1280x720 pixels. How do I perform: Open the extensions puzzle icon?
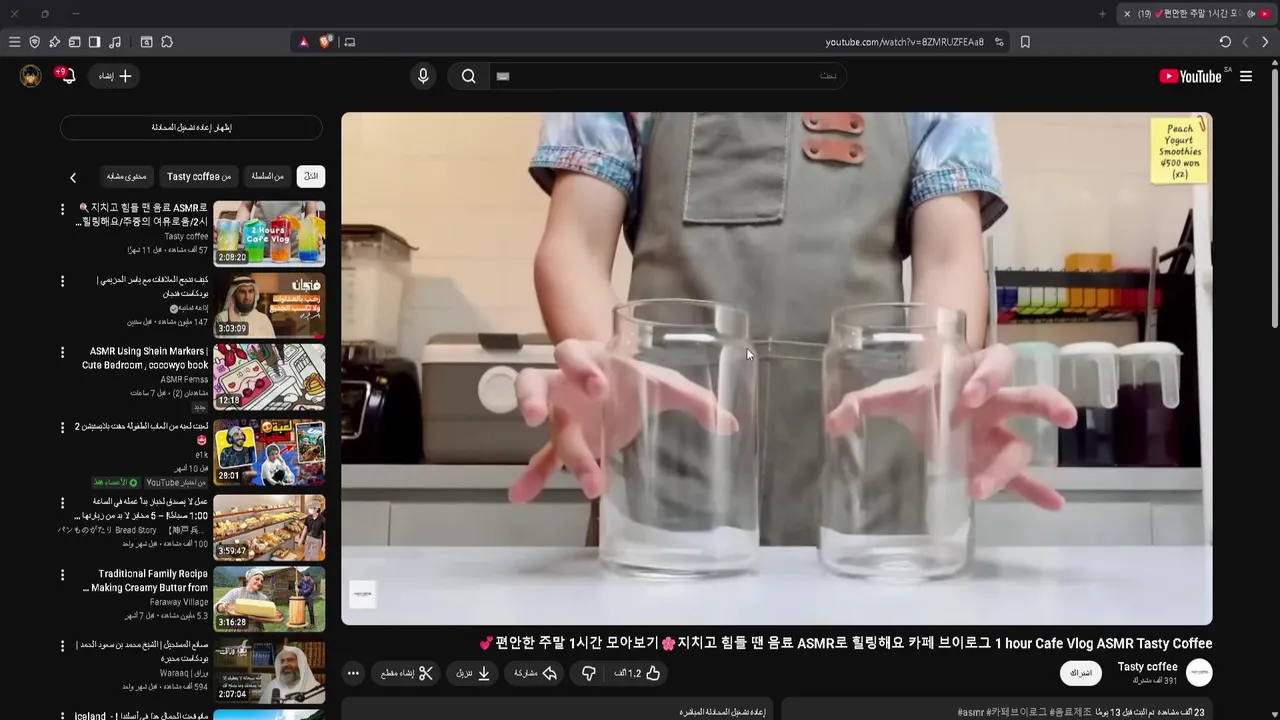click(x=167, y=42)
